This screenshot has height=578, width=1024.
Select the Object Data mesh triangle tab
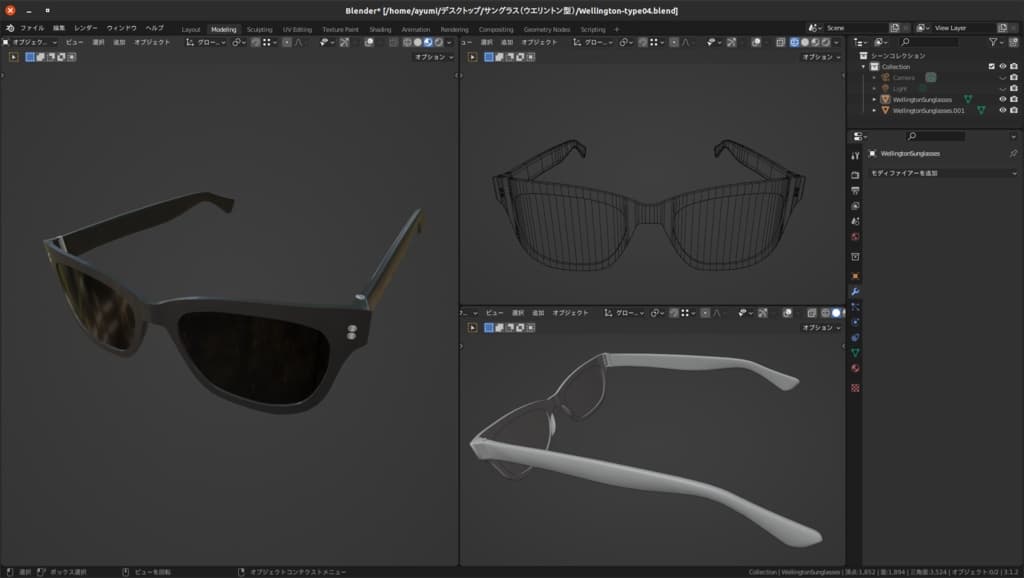[x=855, y=353]
